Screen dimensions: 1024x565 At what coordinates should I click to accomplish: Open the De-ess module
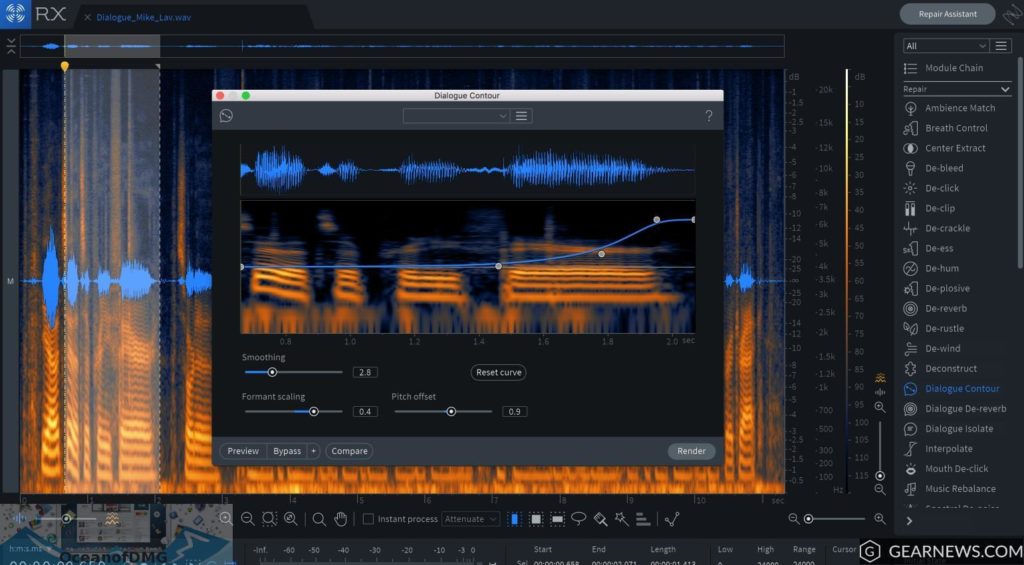tap(929, 248)
